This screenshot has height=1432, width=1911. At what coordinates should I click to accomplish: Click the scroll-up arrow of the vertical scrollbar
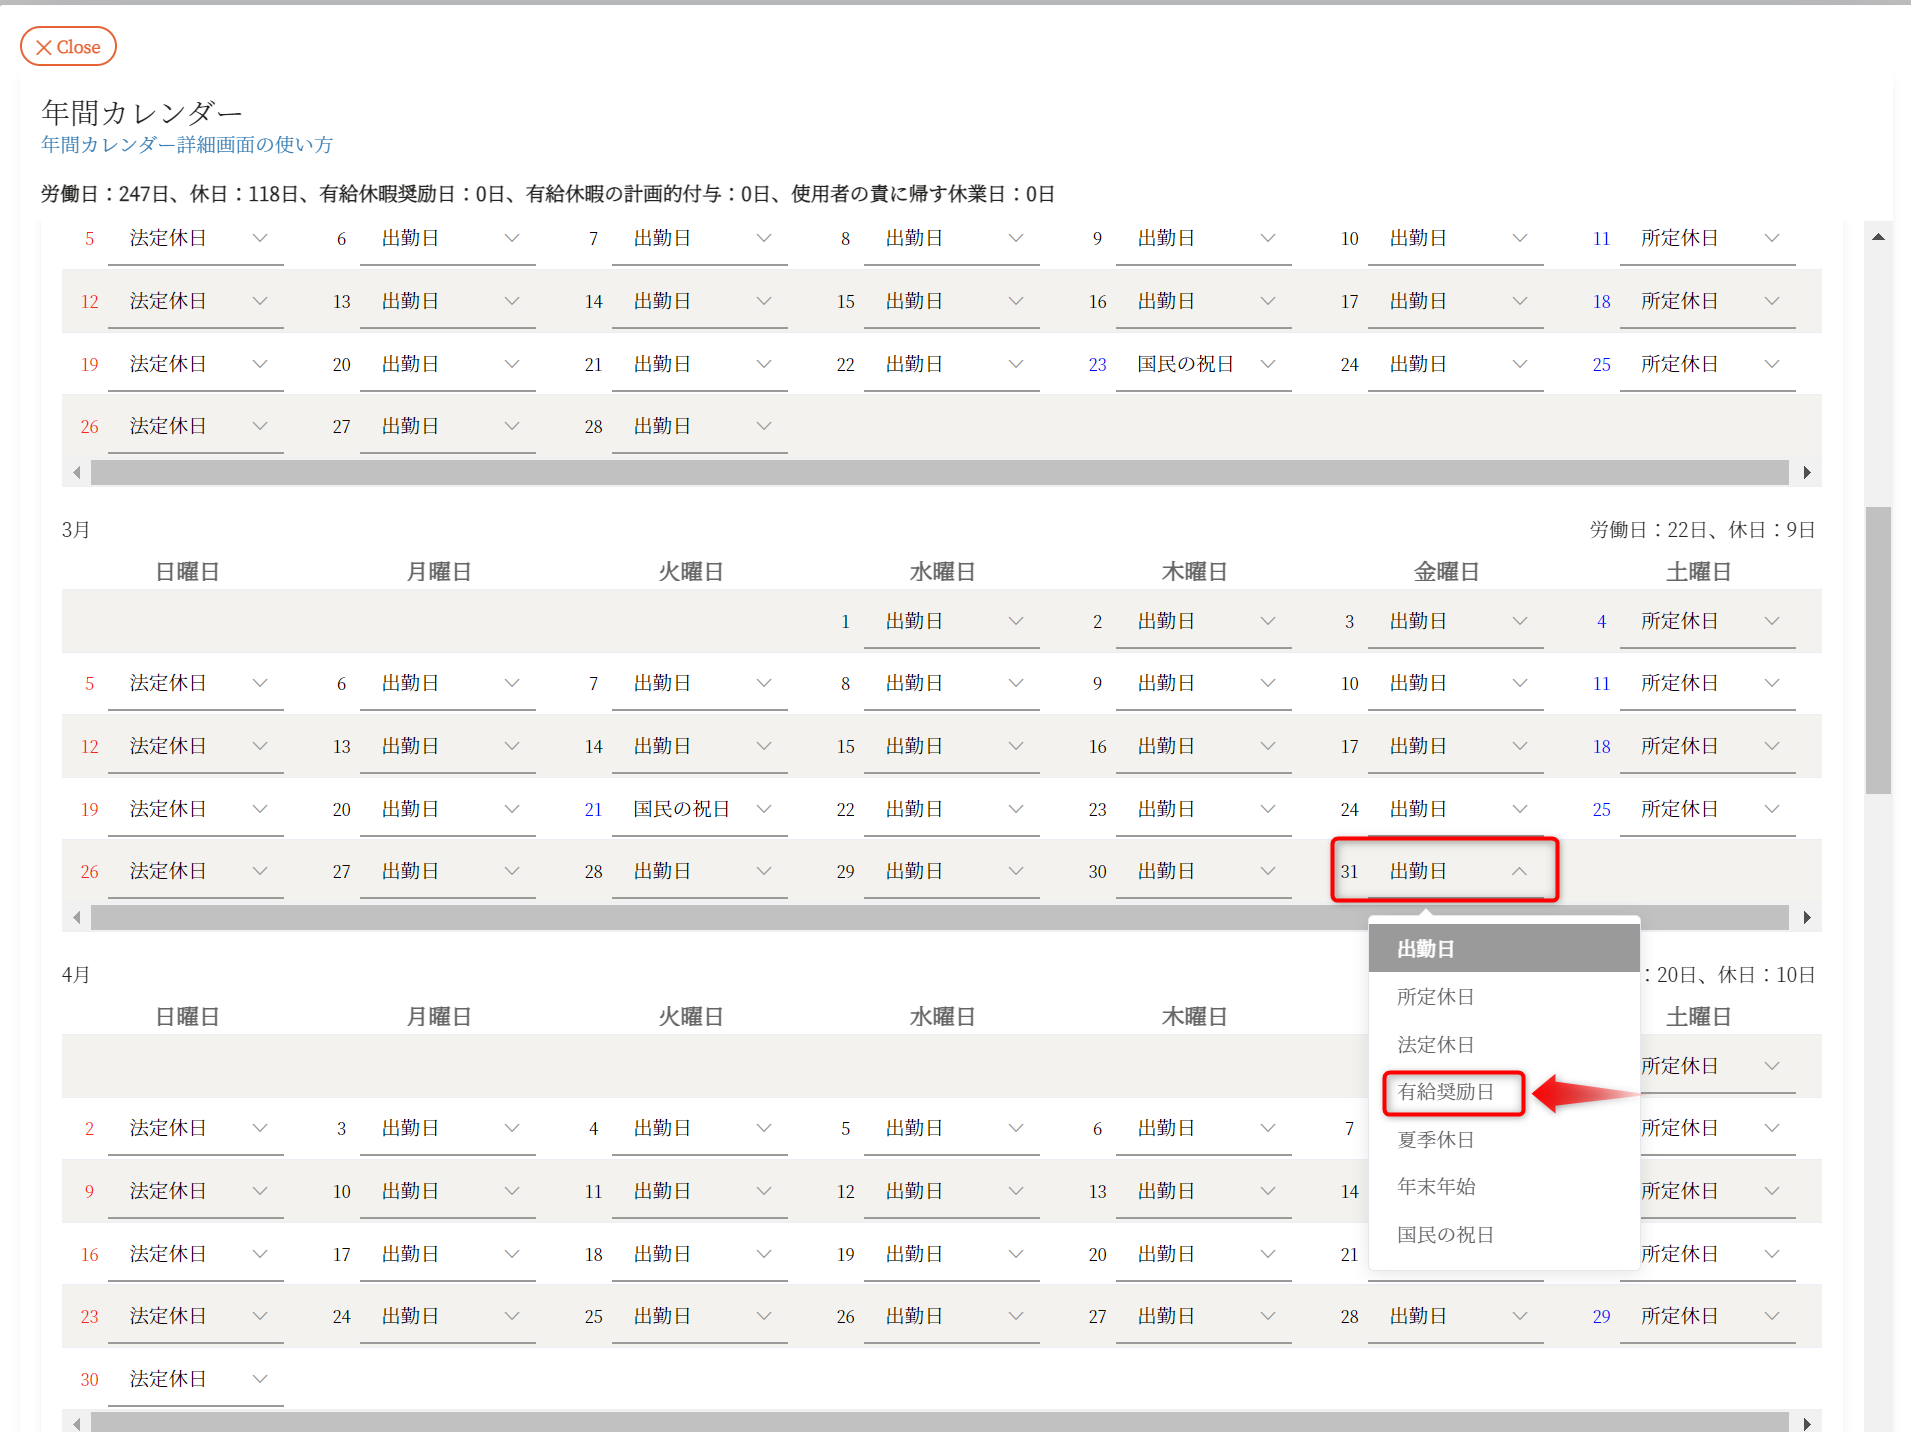1878,237
